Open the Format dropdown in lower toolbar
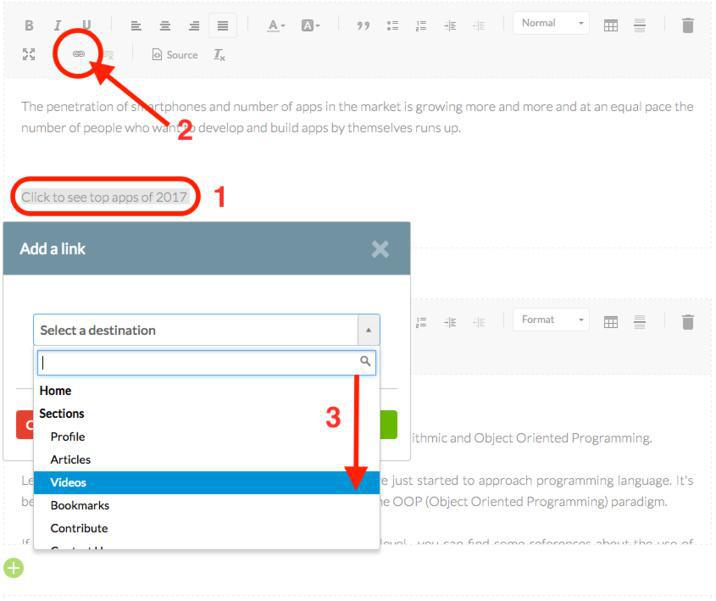Image resolution: width=716 pixels, height=601 pixels. pyautogui.click(x=550, y=320)
